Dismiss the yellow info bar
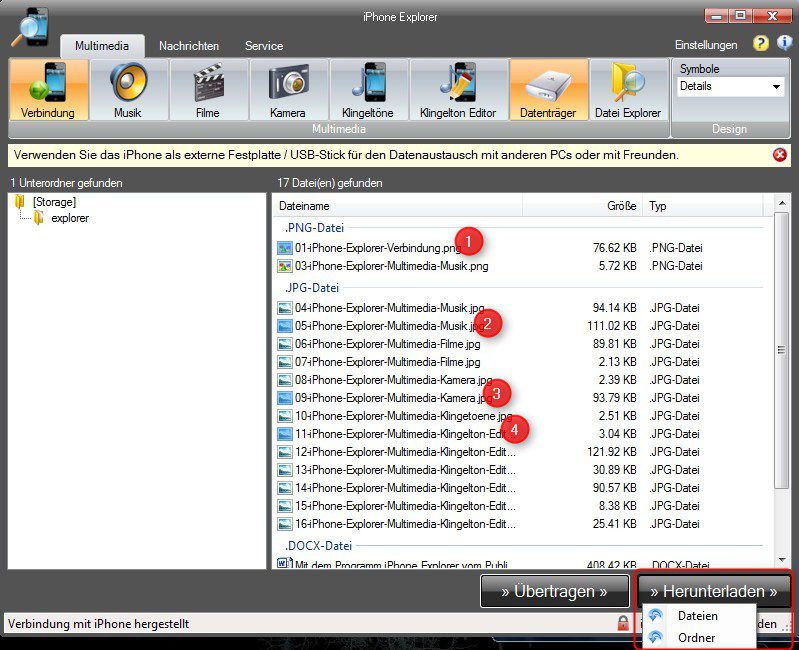This screenshot has width=799, height=650. pos(780,155)
